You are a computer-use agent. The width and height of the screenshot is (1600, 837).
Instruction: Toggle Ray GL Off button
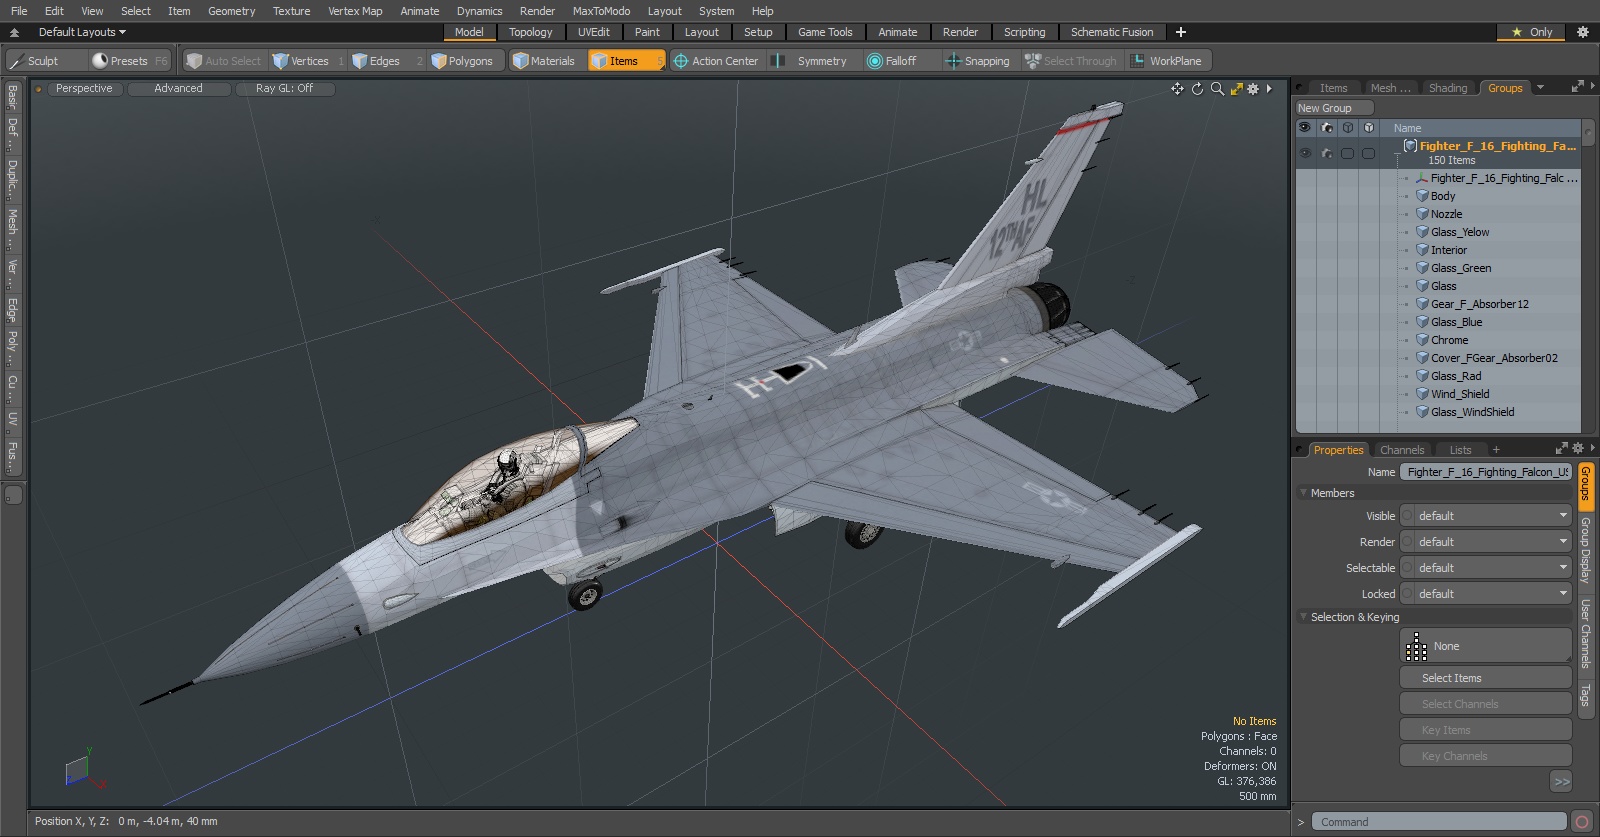pos(284,89)
